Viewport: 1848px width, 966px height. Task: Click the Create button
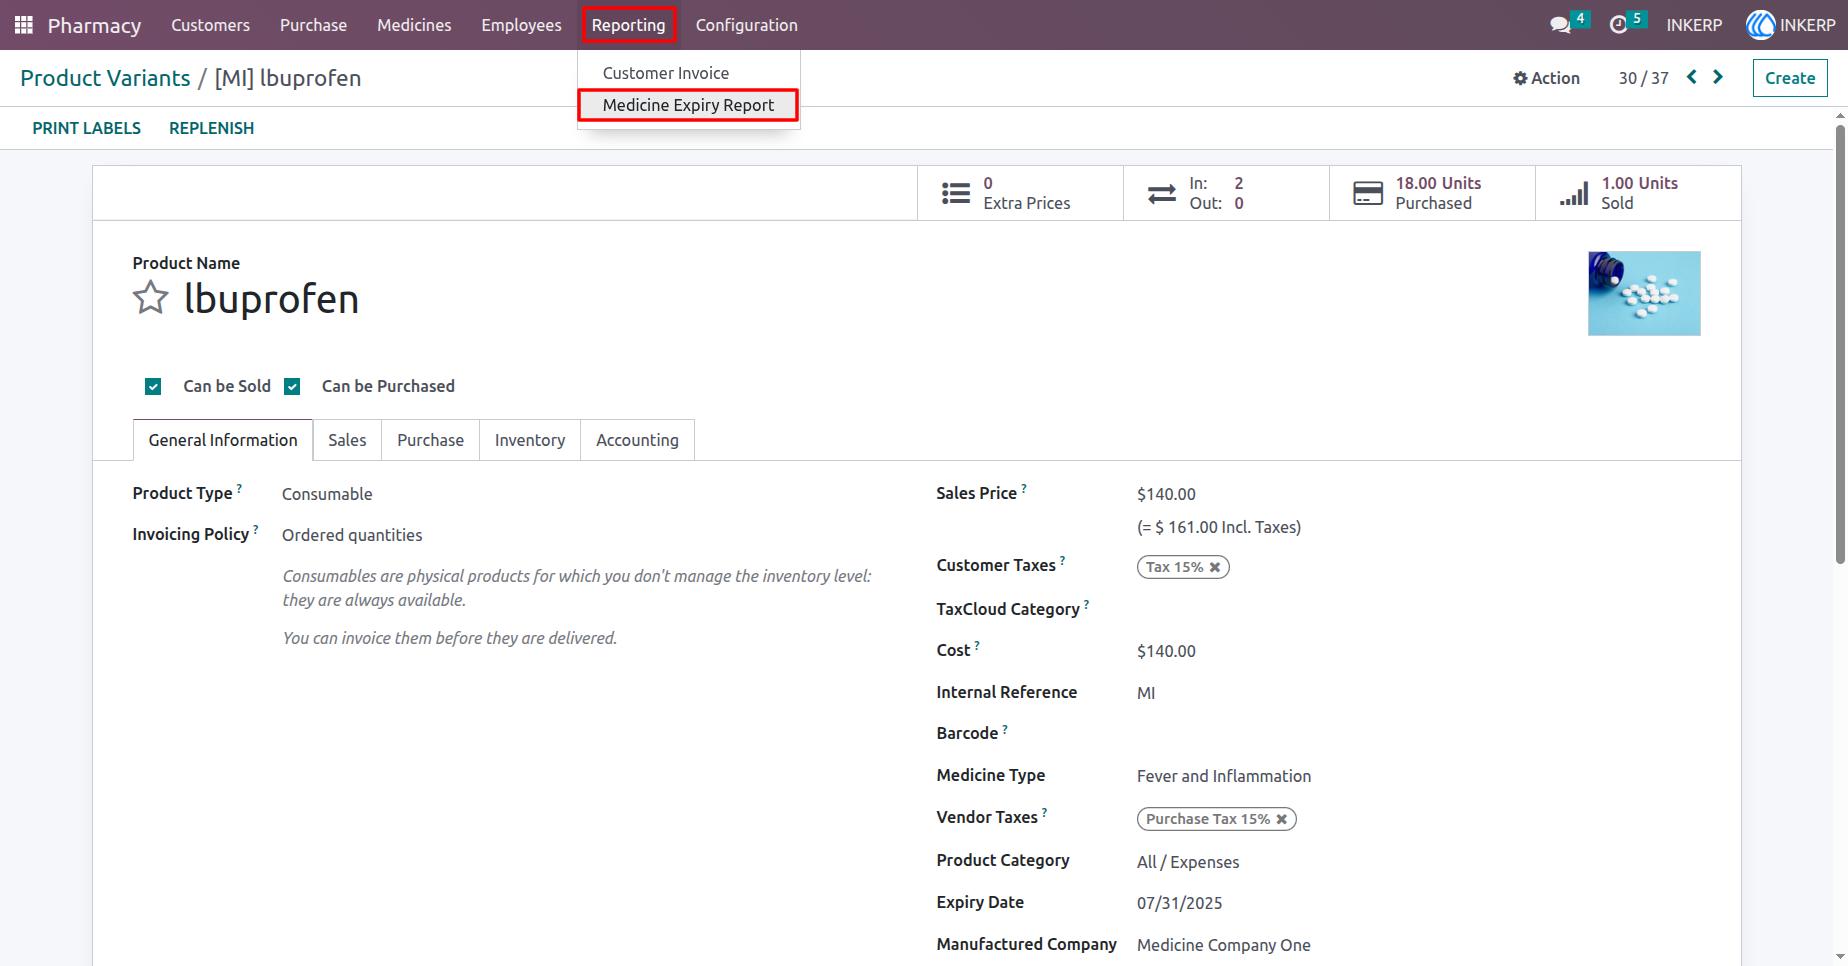1789,78
